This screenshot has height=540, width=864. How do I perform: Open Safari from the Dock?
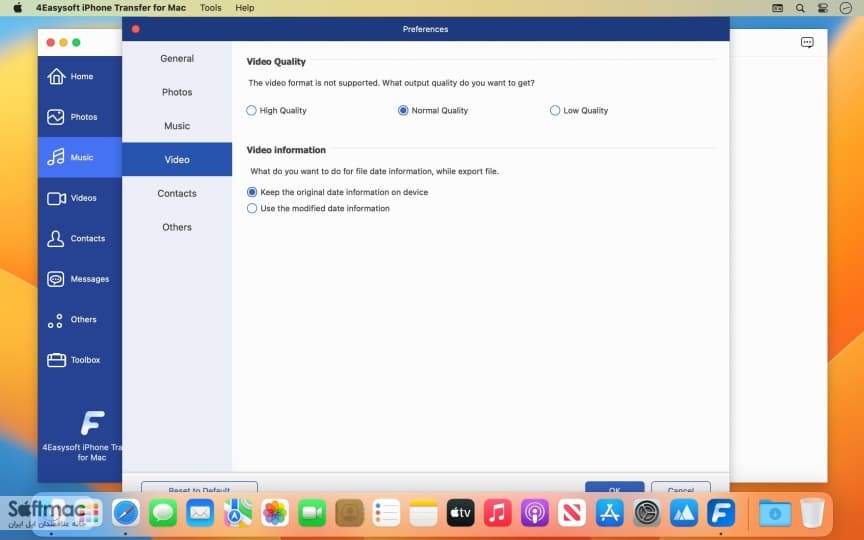(x=126, y=513)
